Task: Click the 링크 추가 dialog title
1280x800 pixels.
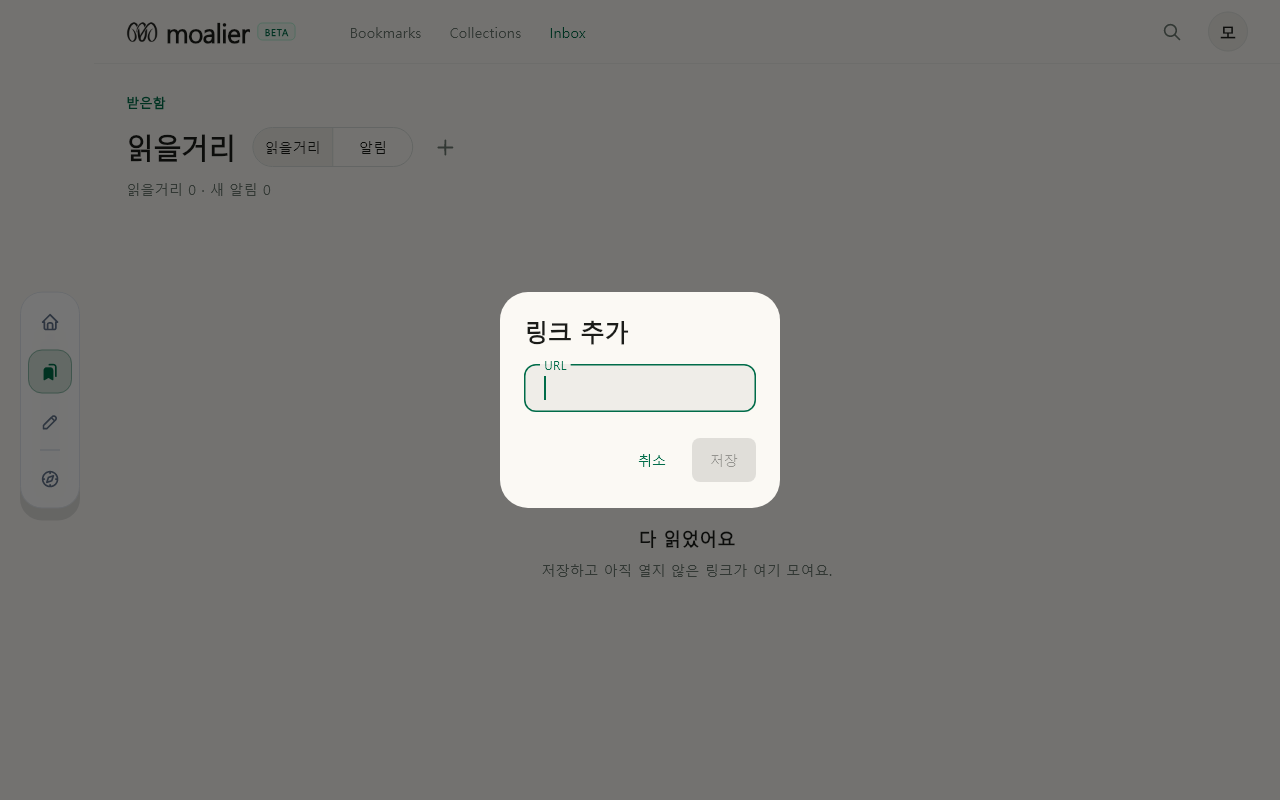Action: pyautogui.click(x=576, y=332)
